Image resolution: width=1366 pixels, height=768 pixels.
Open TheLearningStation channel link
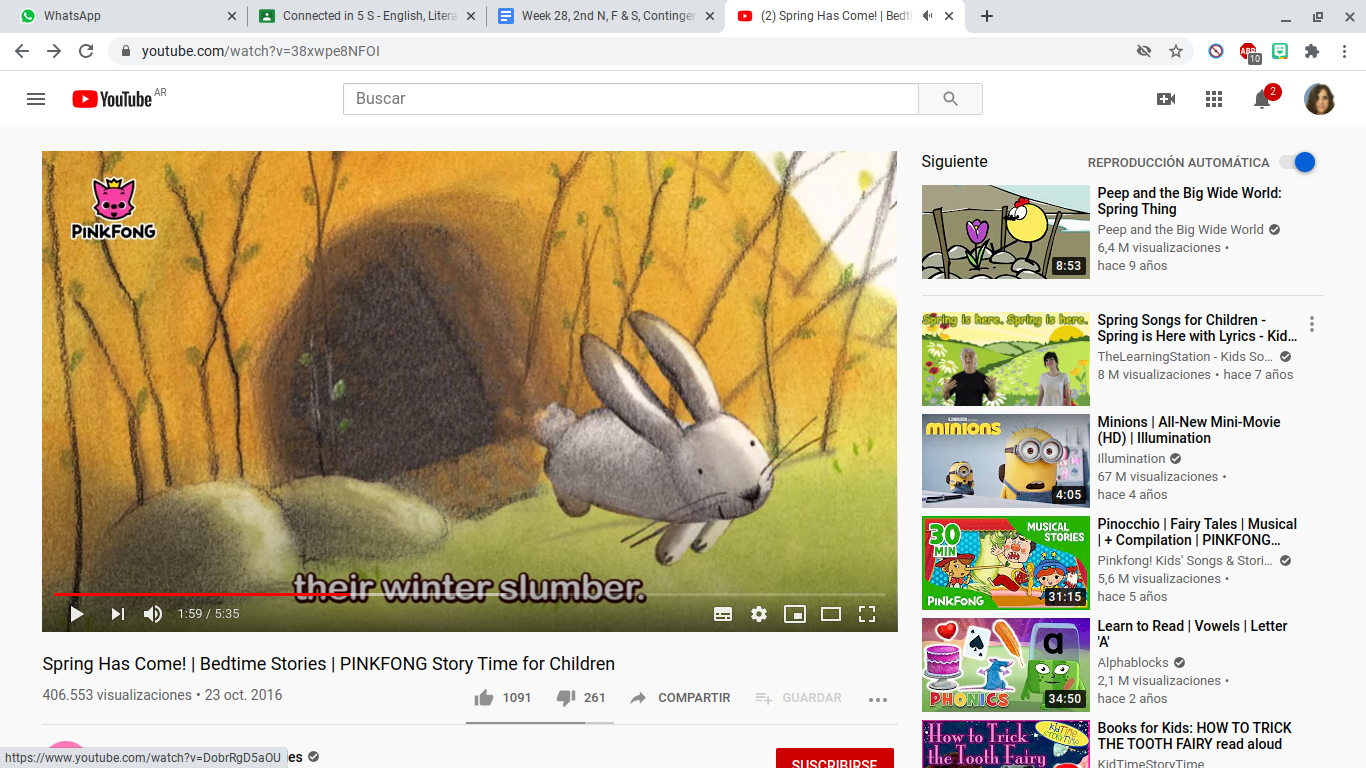coord(1185,357)
